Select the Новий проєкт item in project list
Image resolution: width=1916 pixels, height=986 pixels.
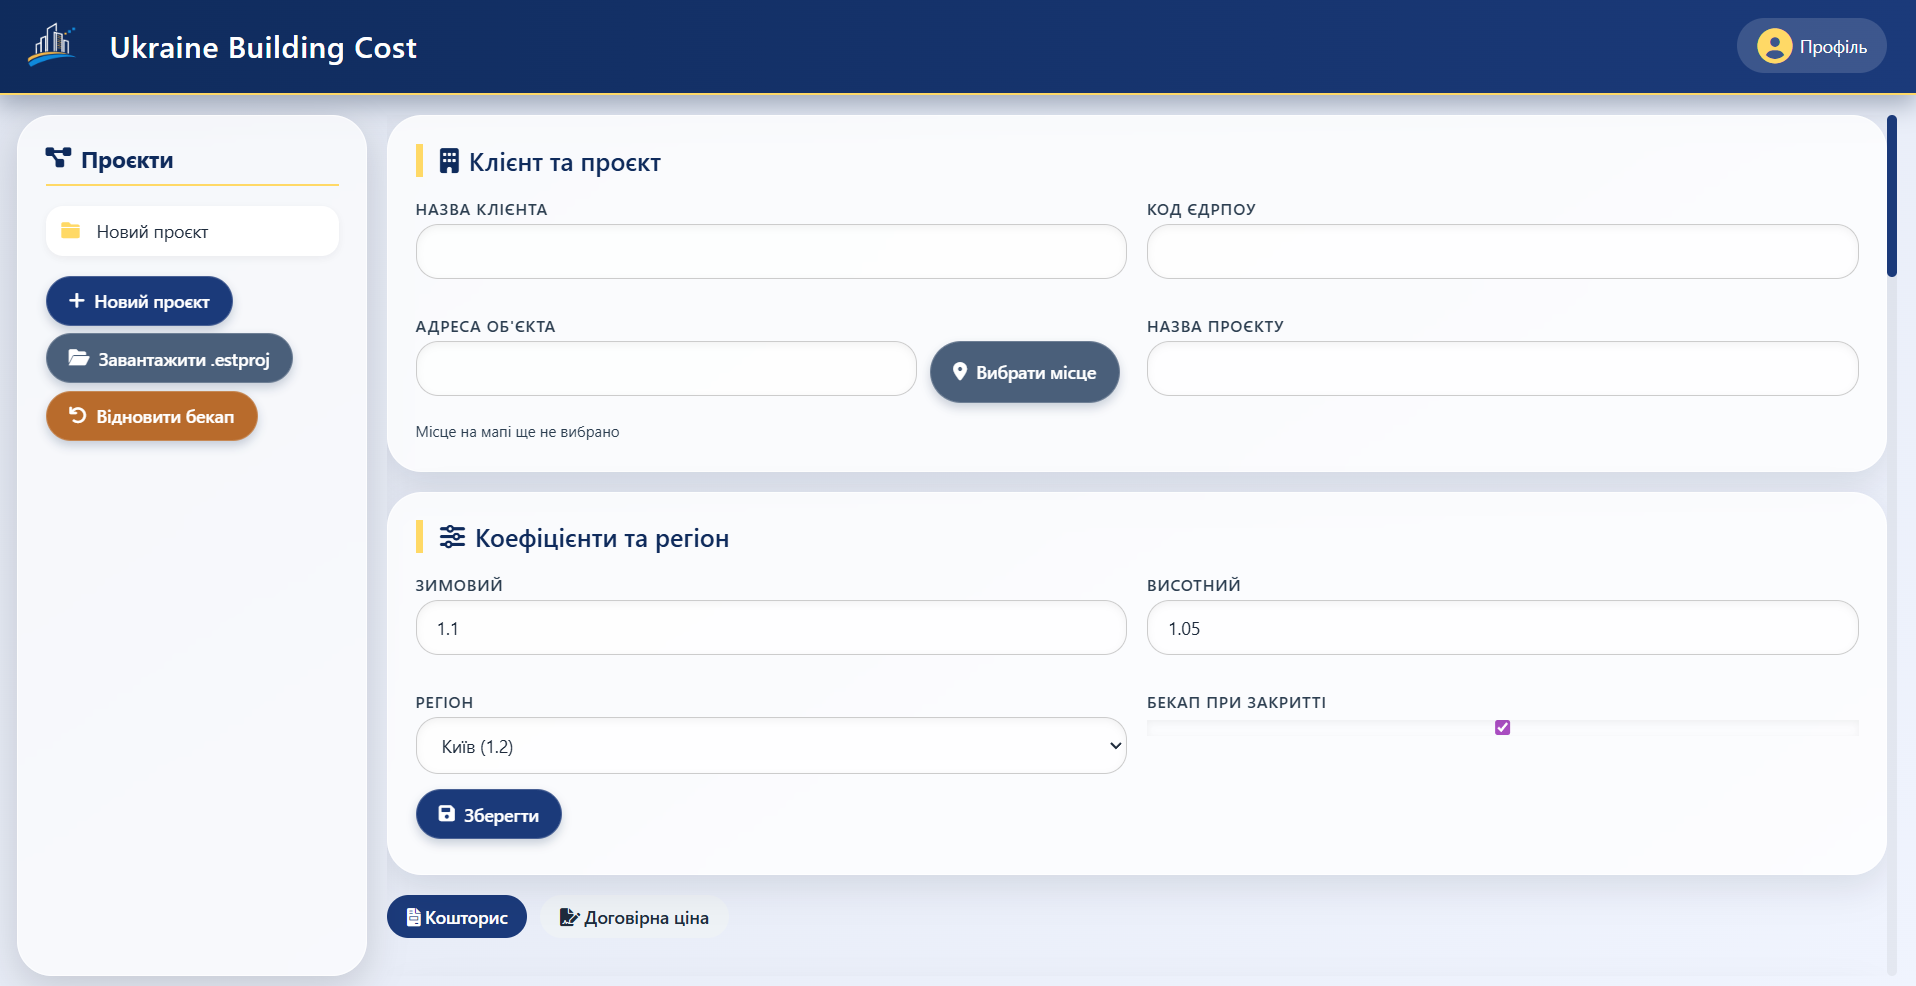coord(192,231)
